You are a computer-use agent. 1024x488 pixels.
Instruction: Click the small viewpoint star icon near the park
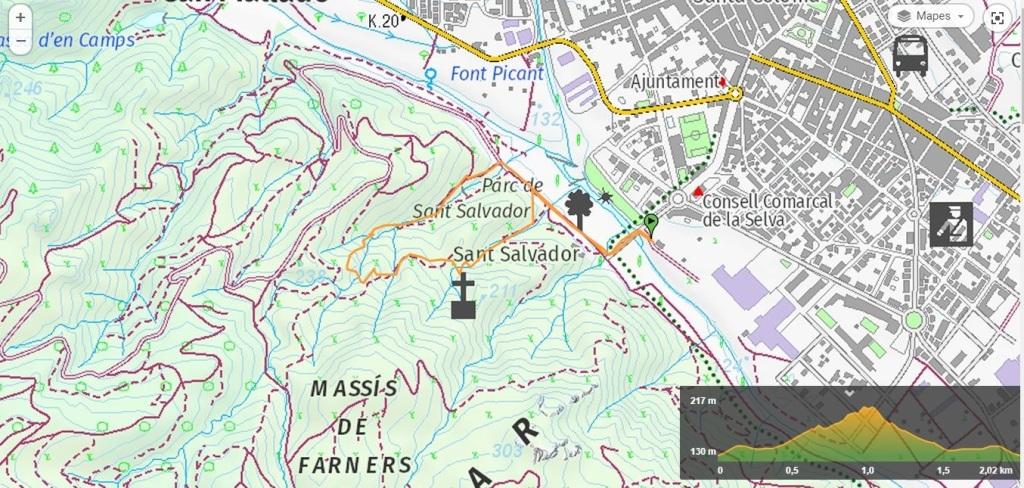[x=605, y=196]
